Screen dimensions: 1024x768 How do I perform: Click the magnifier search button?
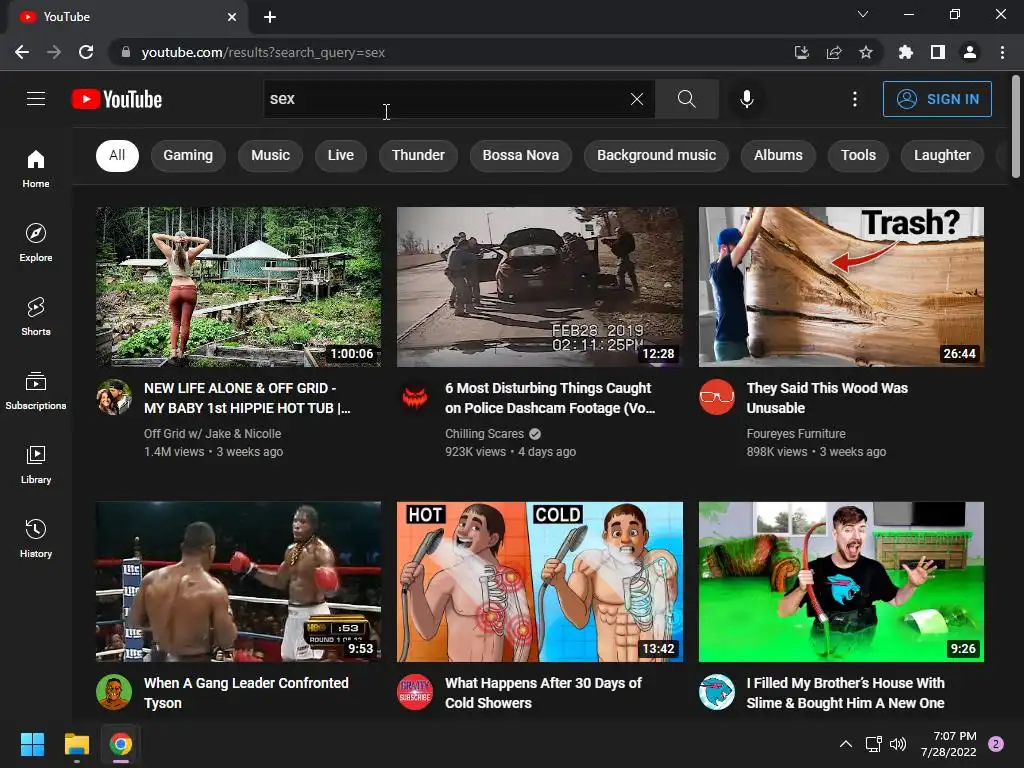pos(686,99)
